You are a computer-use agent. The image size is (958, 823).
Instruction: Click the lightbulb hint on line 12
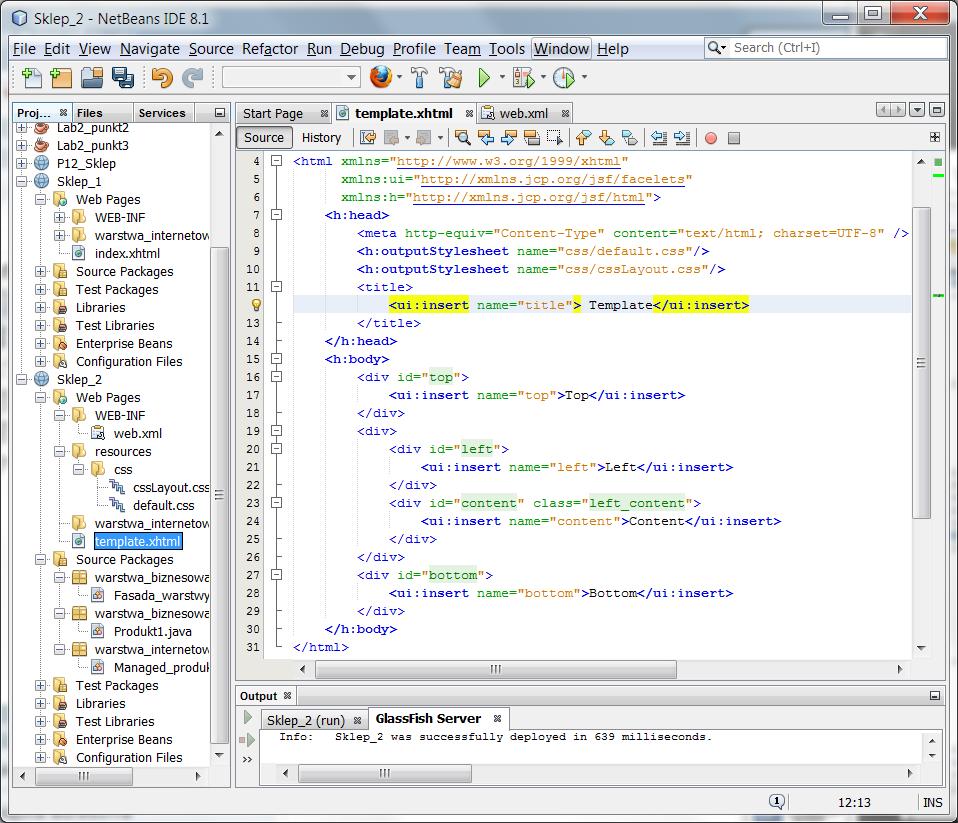coord(256,305)
